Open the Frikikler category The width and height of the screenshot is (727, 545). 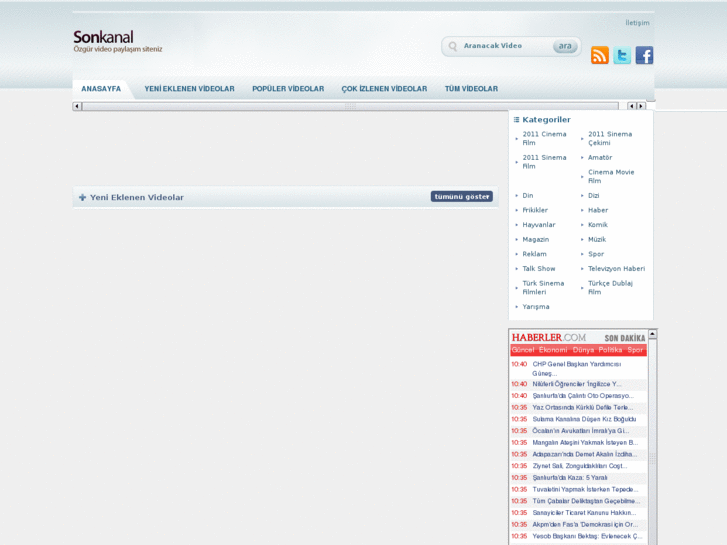coord(535,210)
